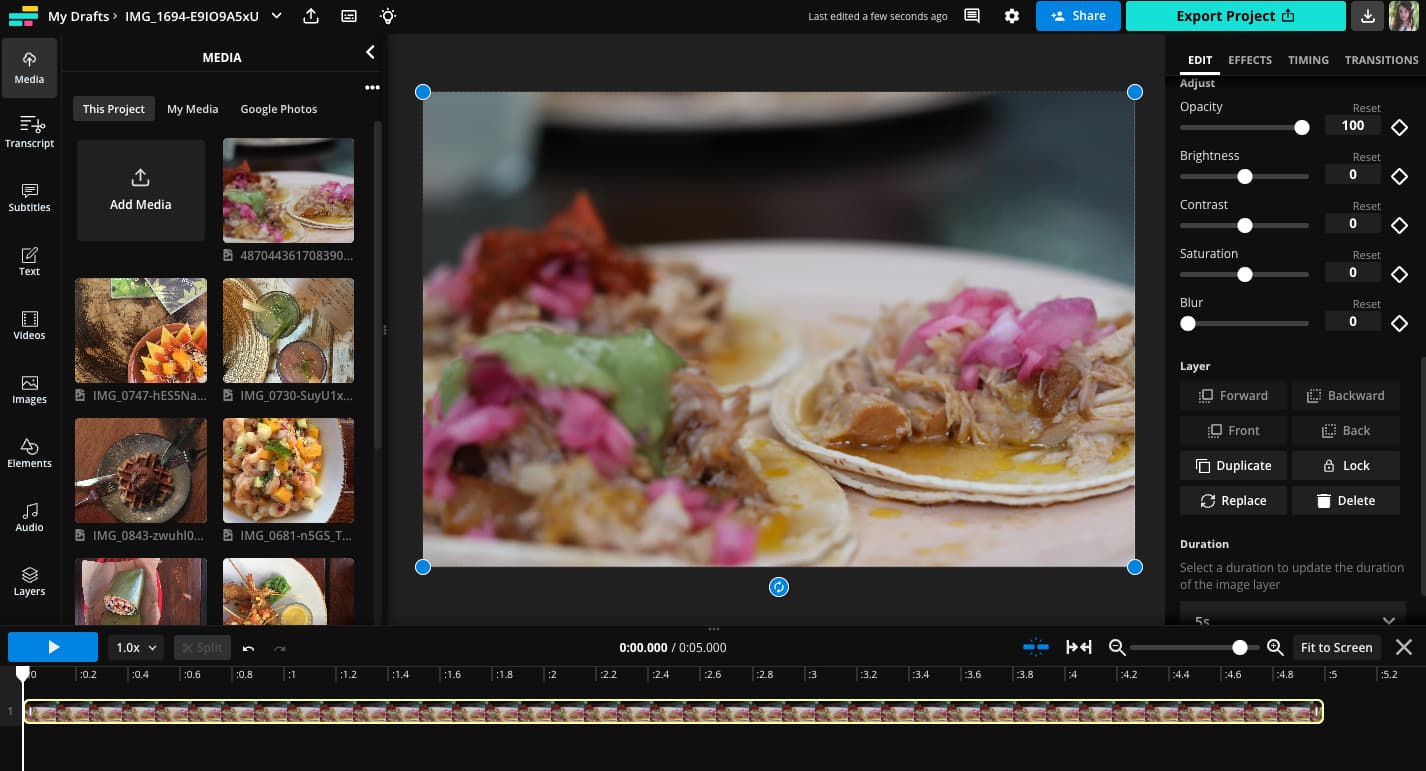Toggle the Blur keyframe diamond
The height and width of the screenshot is (771, 1426).
coord(1399,323)
